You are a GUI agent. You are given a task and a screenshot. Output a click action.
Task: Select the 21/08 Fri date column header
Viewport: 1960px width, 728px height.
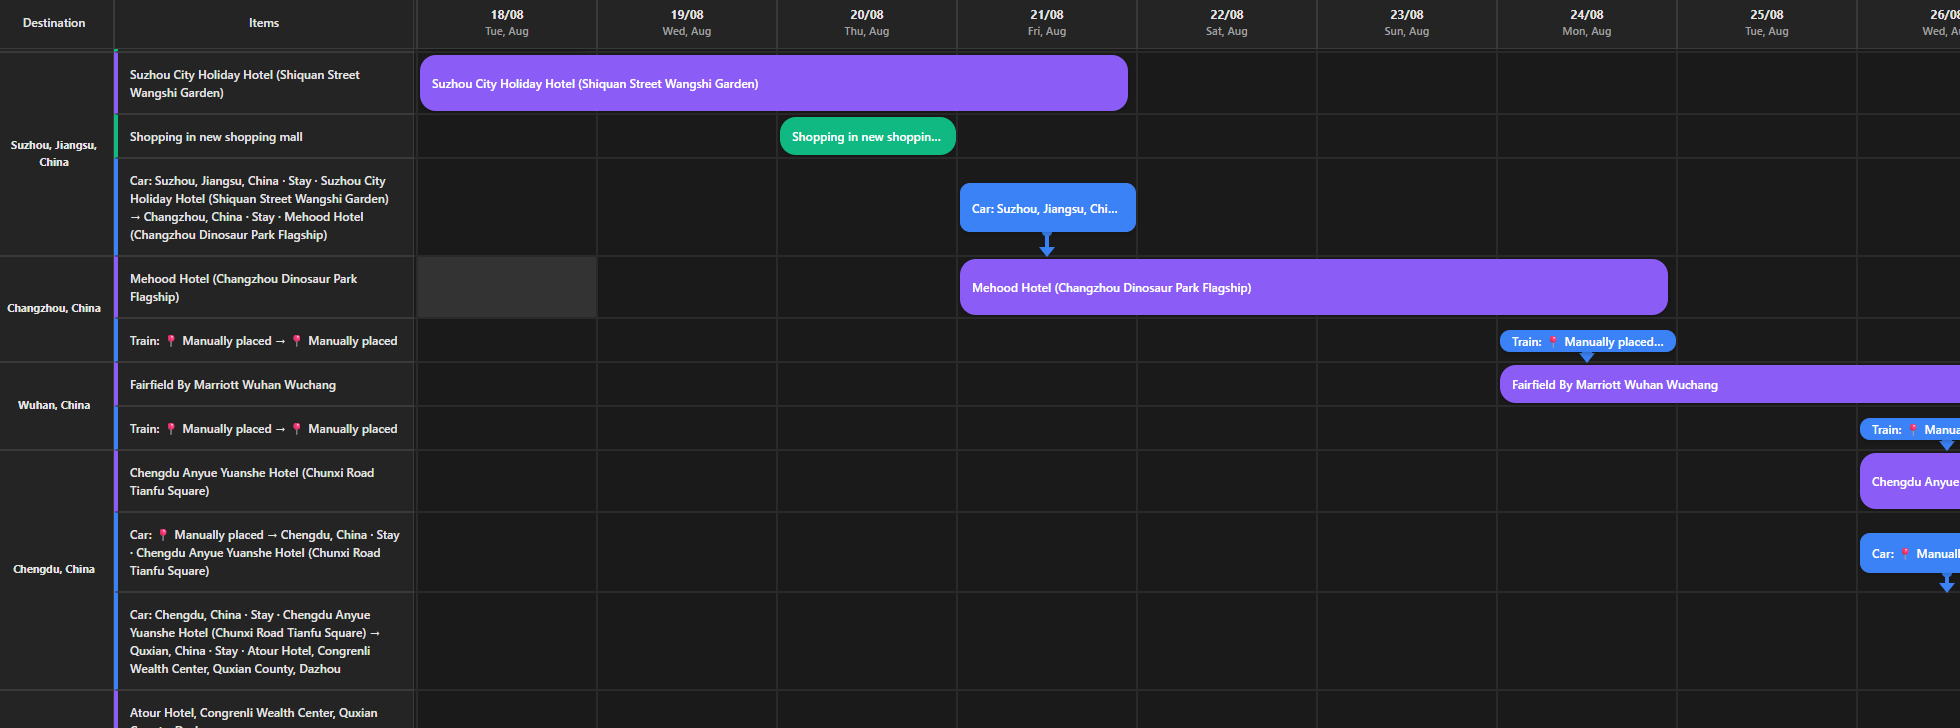tap(1047, 23)
